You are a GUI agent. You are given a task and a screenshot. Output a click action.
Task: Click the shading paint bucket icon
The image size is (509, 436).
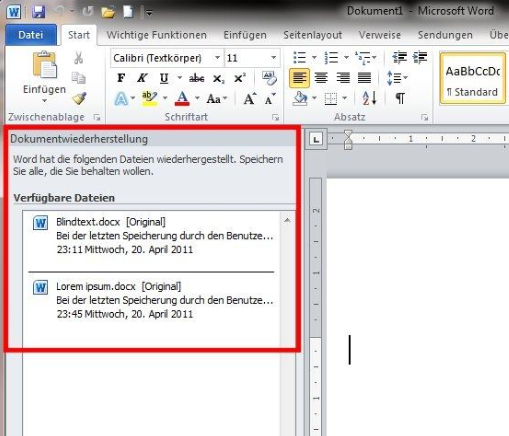pos(300,99)
